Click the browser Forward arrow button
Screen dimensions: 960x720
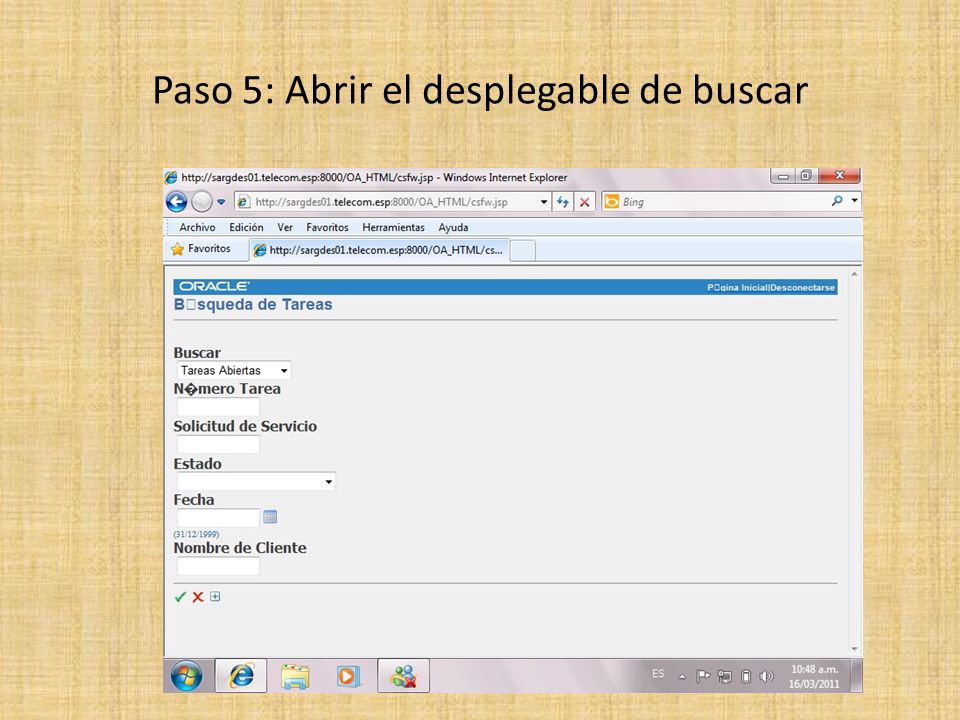(x=201, y=201)
